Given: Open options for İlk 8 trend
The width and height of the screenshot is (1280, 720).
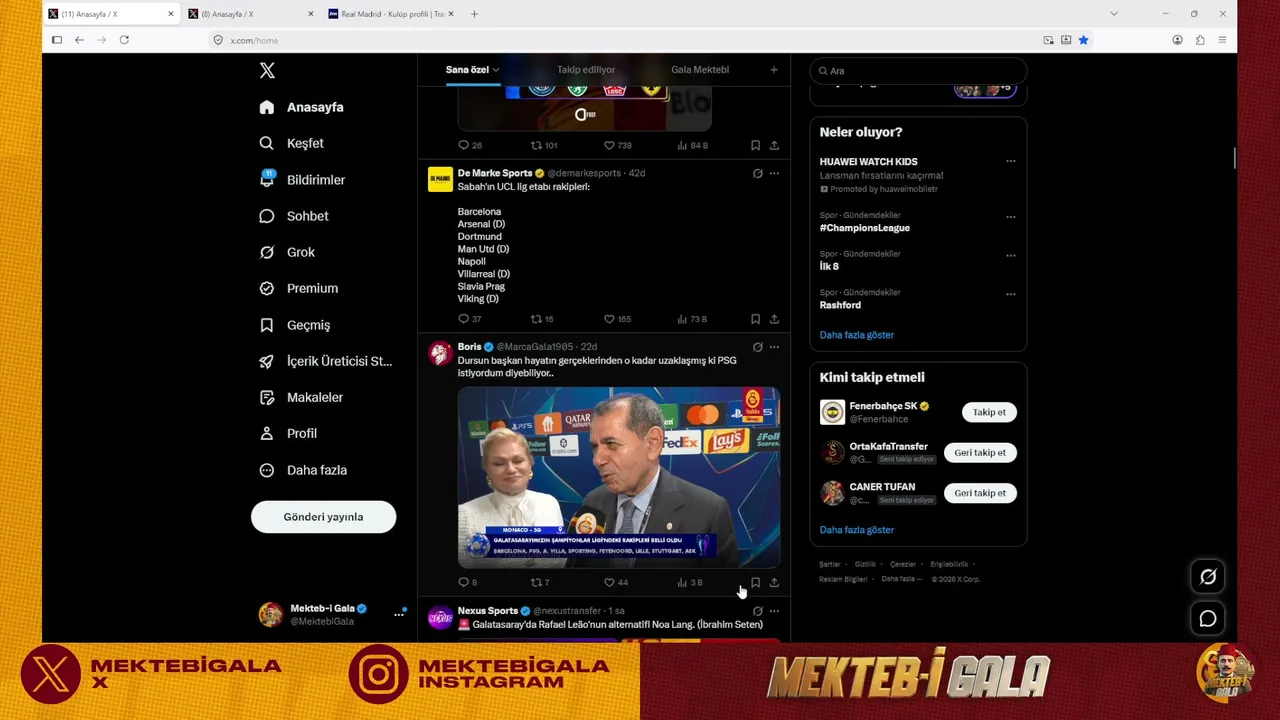Looking at the screenshot, I should pos(1010,256).
